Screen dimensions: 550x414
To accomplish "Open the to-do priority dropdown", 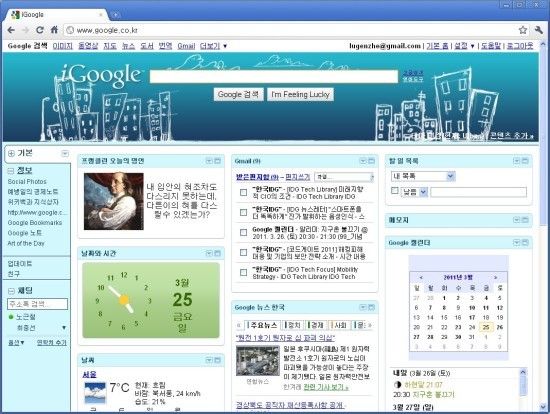I will click(x=414, y=192).
